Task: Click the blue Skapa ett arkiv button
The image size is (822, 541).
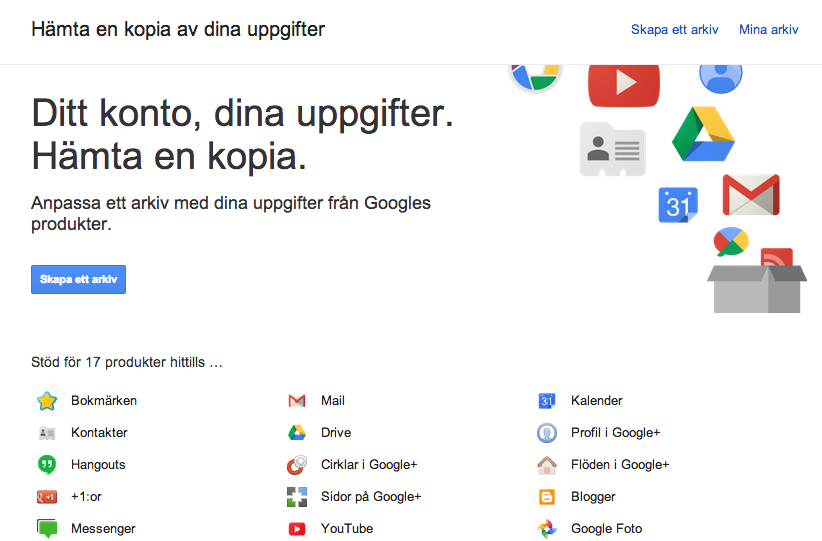Action: click(x=78, y=279)
